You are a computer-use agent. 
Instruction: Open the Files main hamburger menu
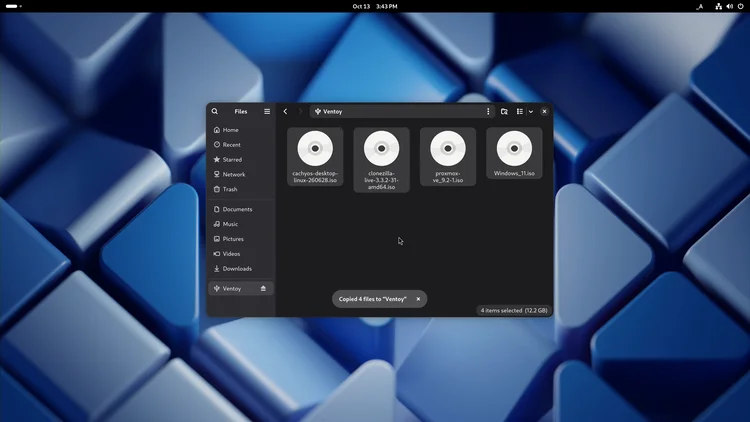tap(267, 111)
